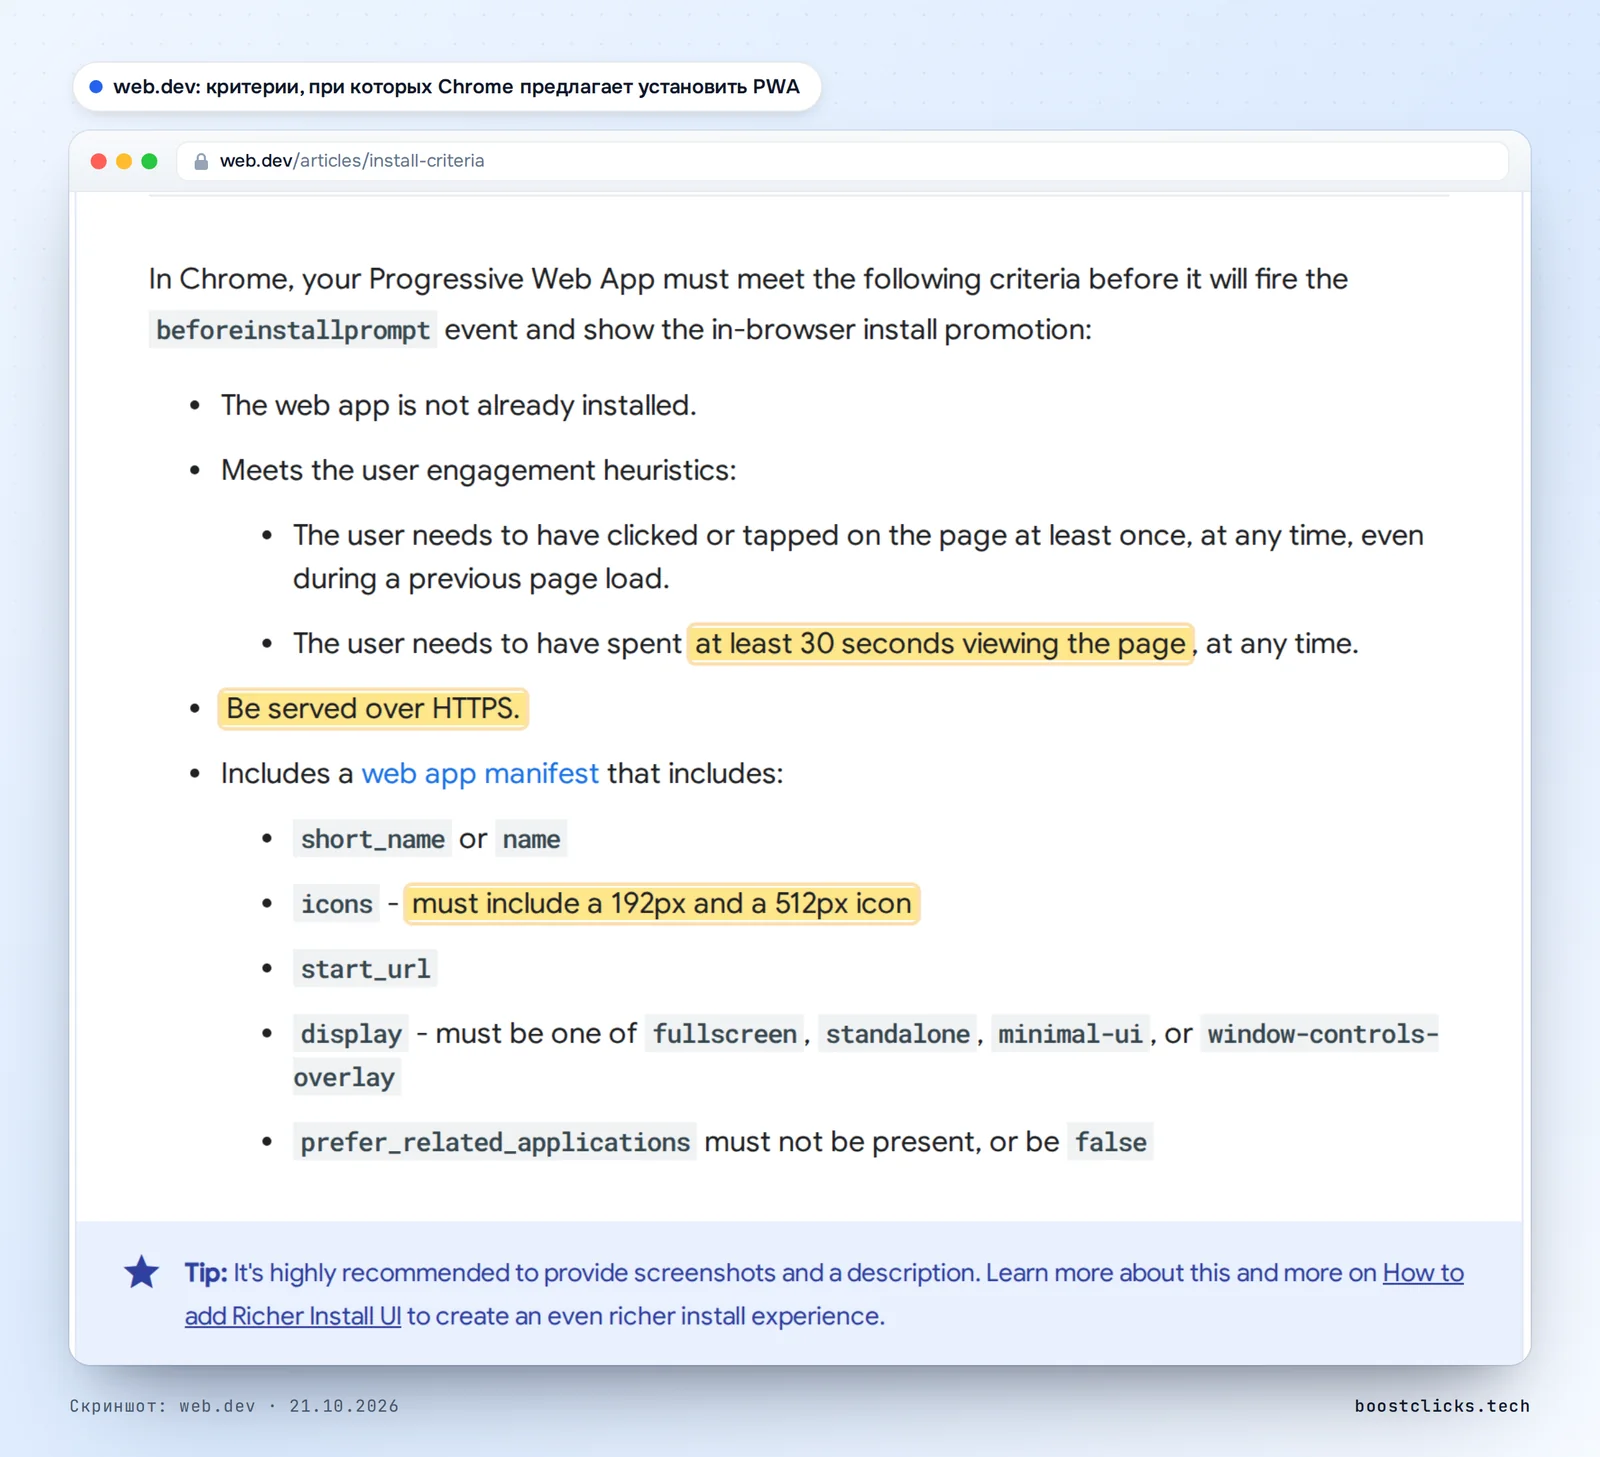The image size is (1600, 1457).
Task: Click the false code value
Action: (x=1110, y=1142)
